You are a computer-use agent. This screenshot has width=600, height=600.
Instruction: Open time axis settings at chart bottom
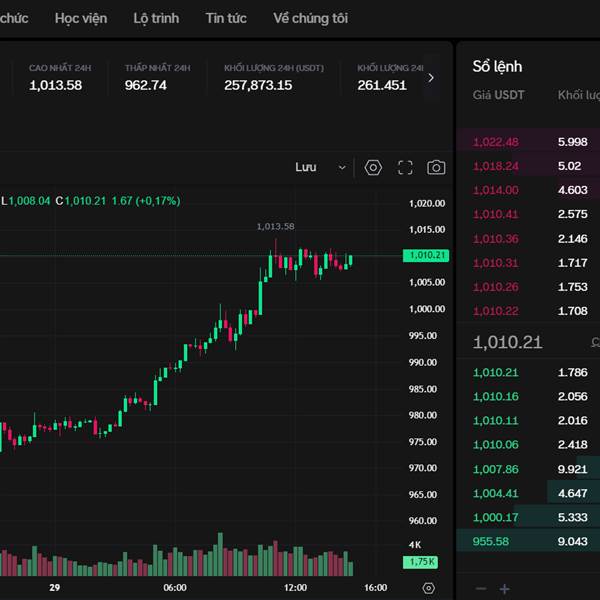point(429,588)
